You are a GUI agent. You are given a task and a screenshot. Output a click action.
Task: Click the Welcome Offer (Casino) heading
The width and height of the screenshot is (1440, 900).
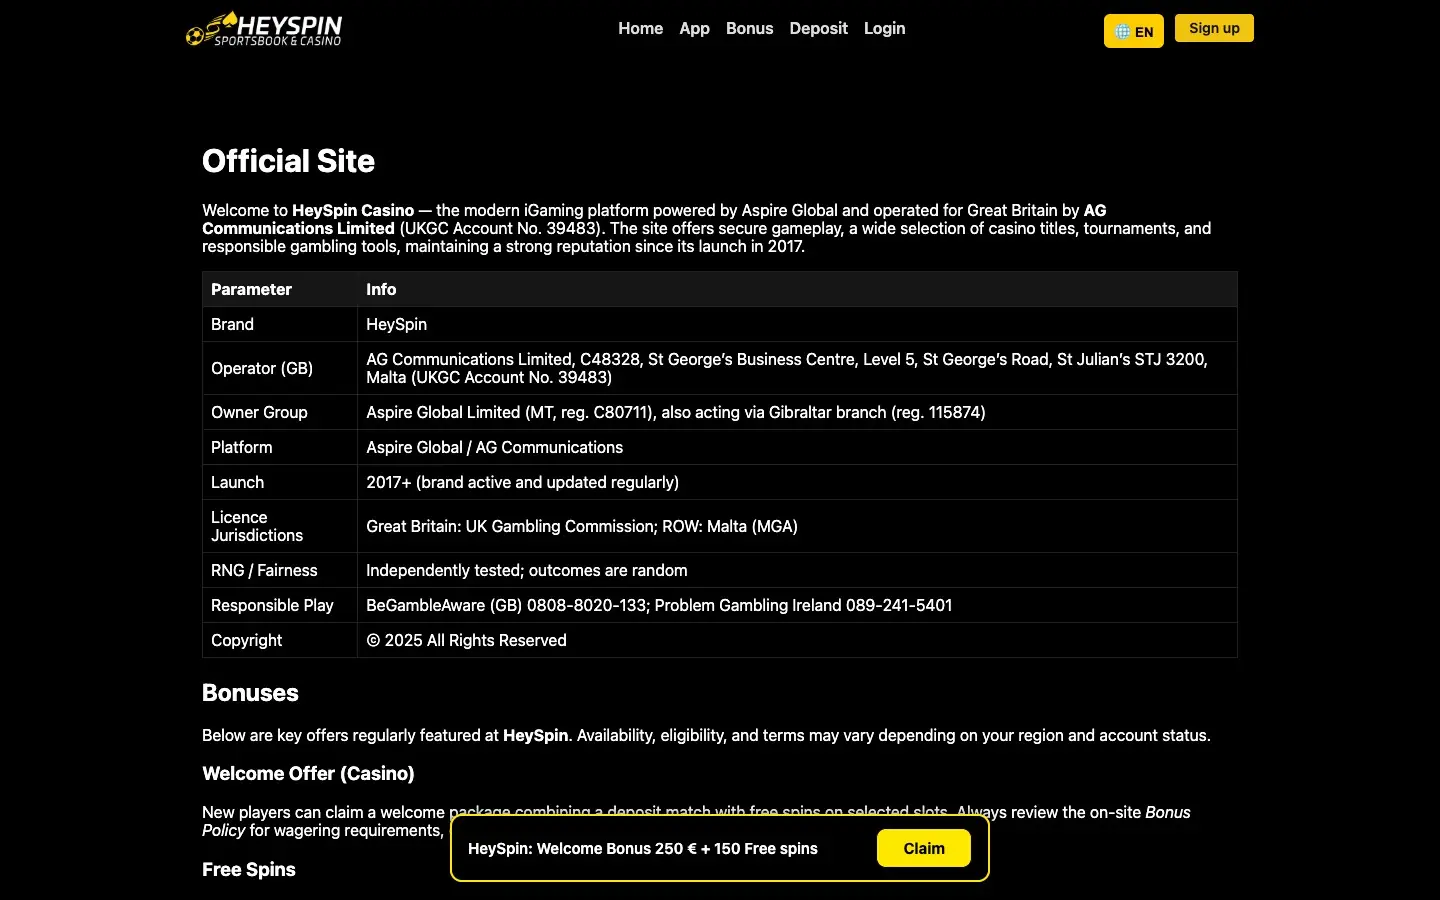pos(308,773)
